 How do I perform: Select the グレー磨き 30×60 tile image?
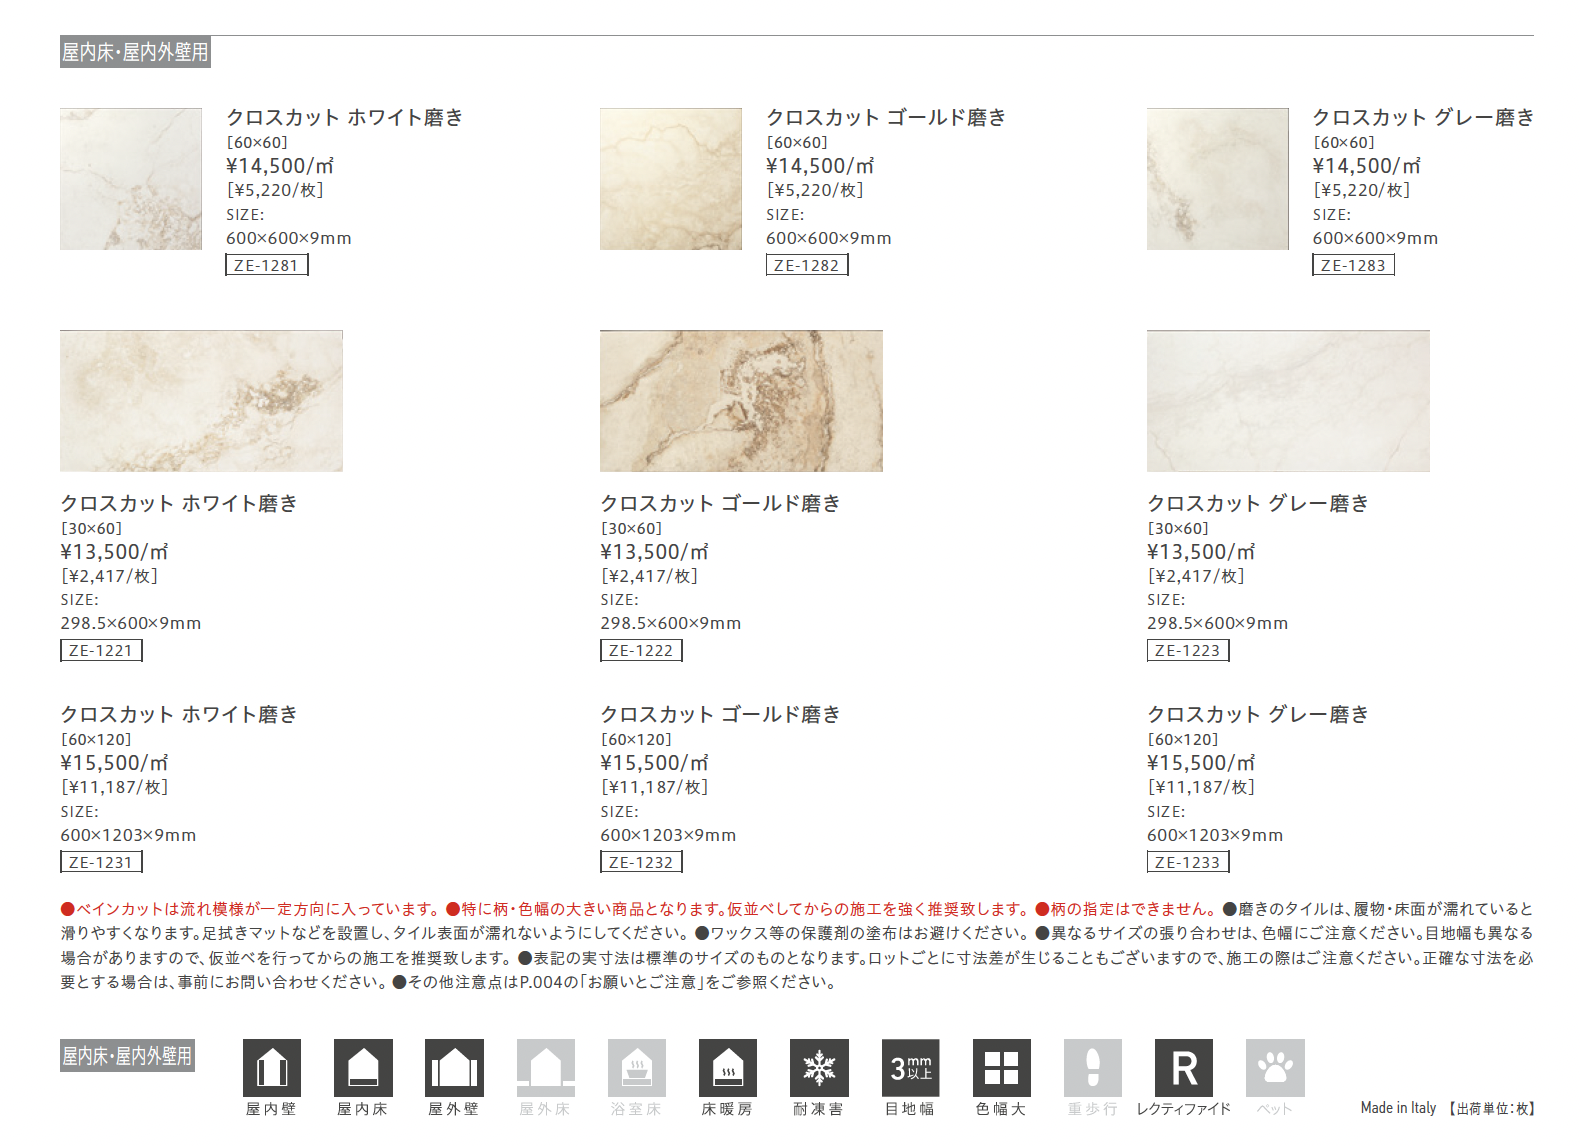(x=1288, y=401)
